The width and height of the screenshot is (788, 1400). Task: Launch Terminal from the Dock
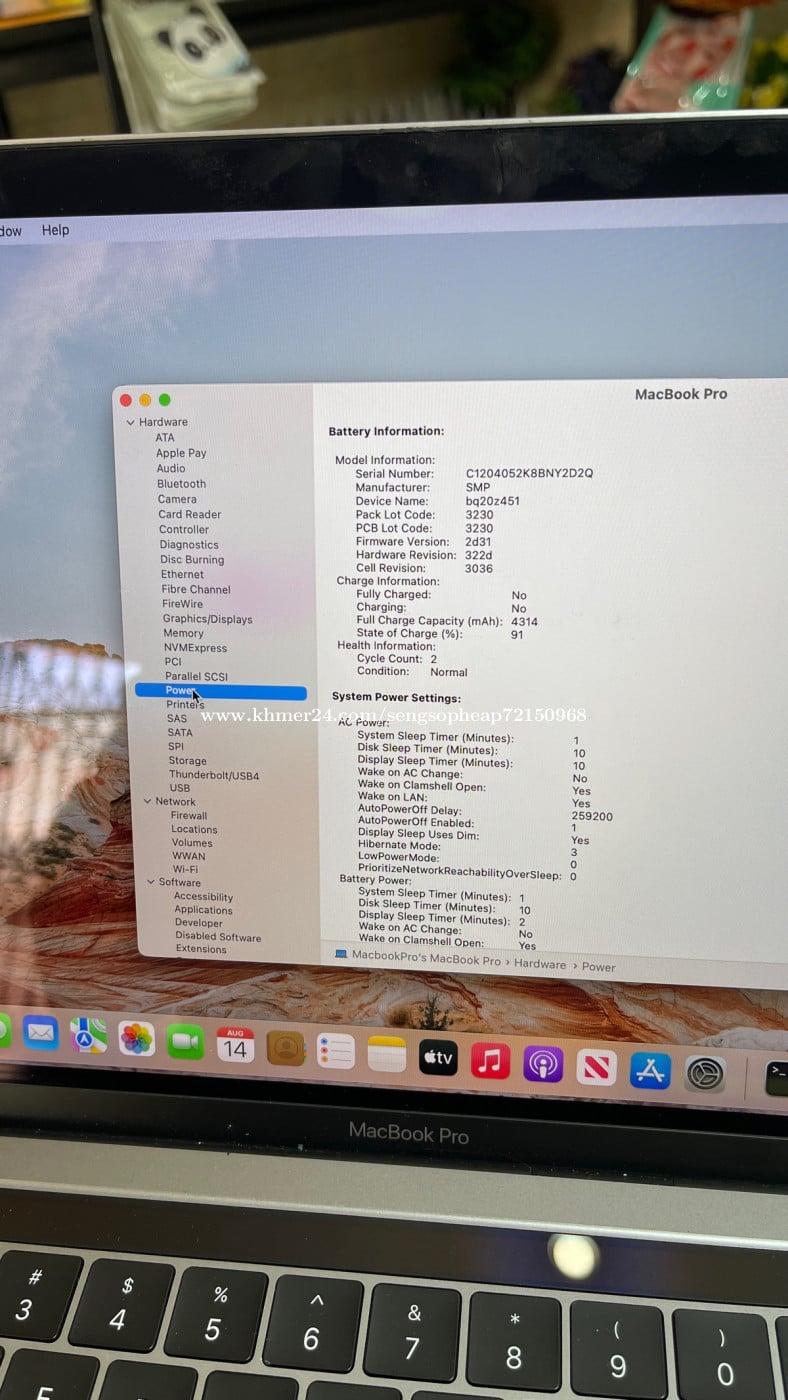776,1078
